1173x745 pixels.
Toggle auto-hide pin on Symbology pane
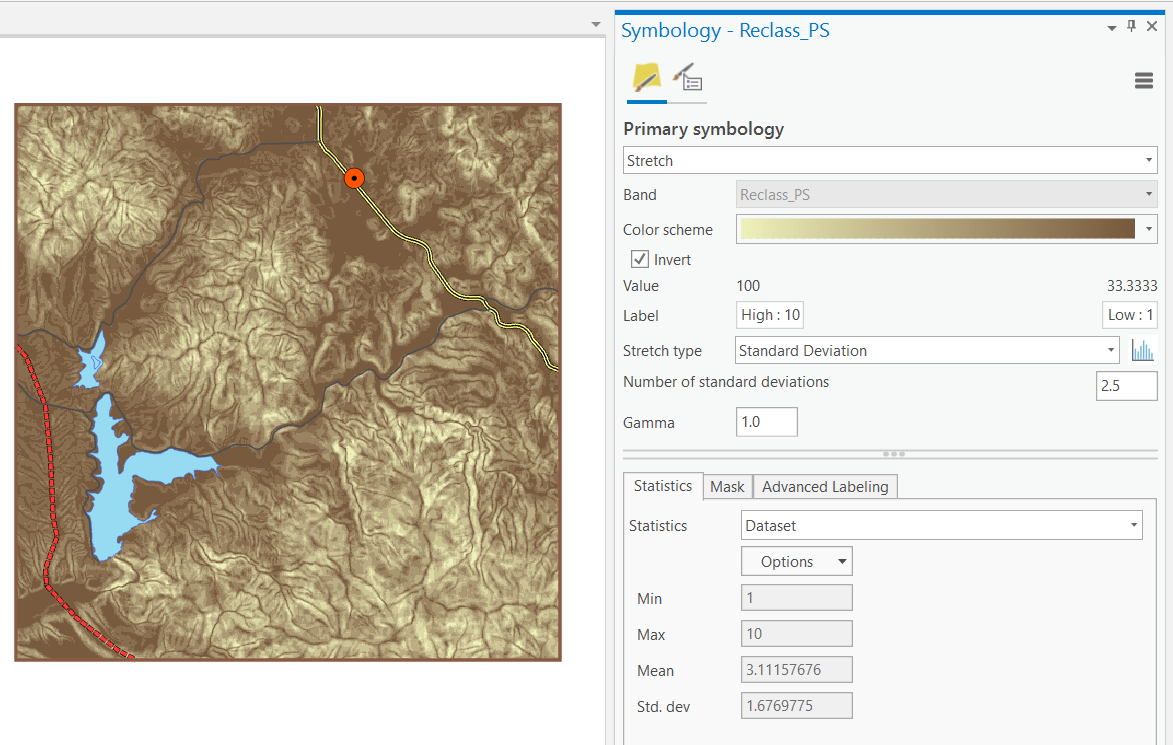point(1132,28)
